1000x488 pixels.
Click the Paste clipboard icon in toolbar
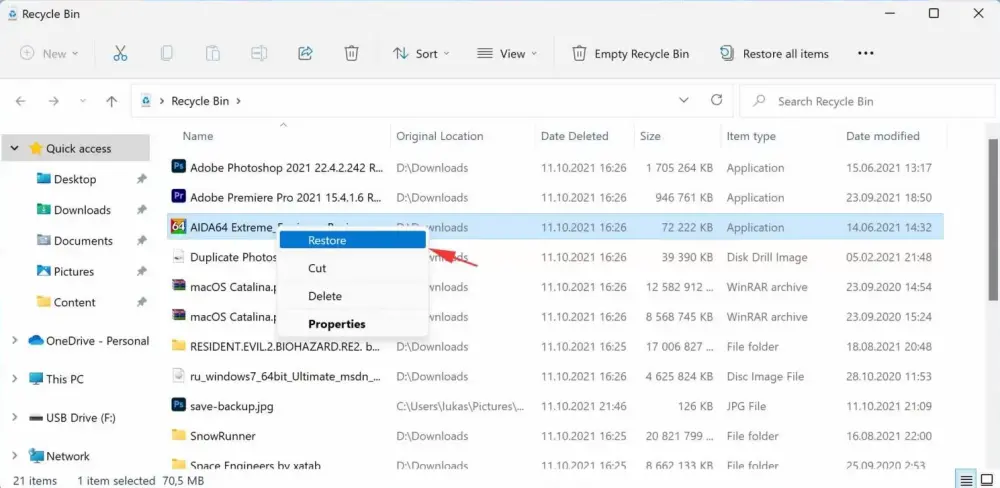212,54
